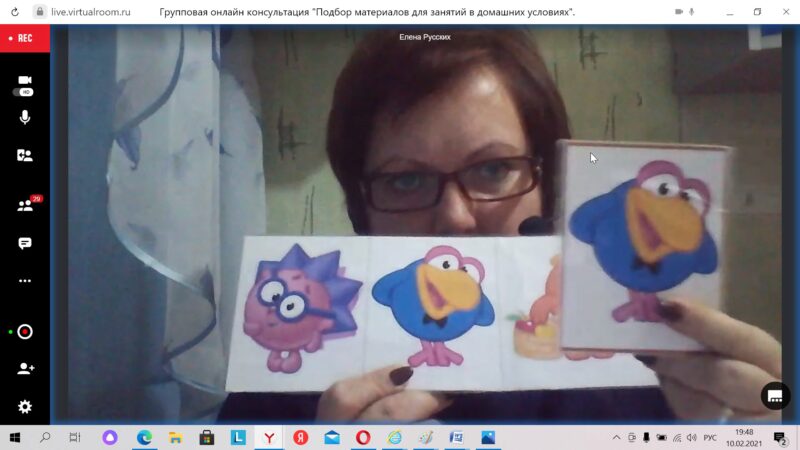Image resolution: width=800 pixels, height=450 pixels.
Task: Open the red Yandex Я taskbar icon
Action: click(301, 437)
